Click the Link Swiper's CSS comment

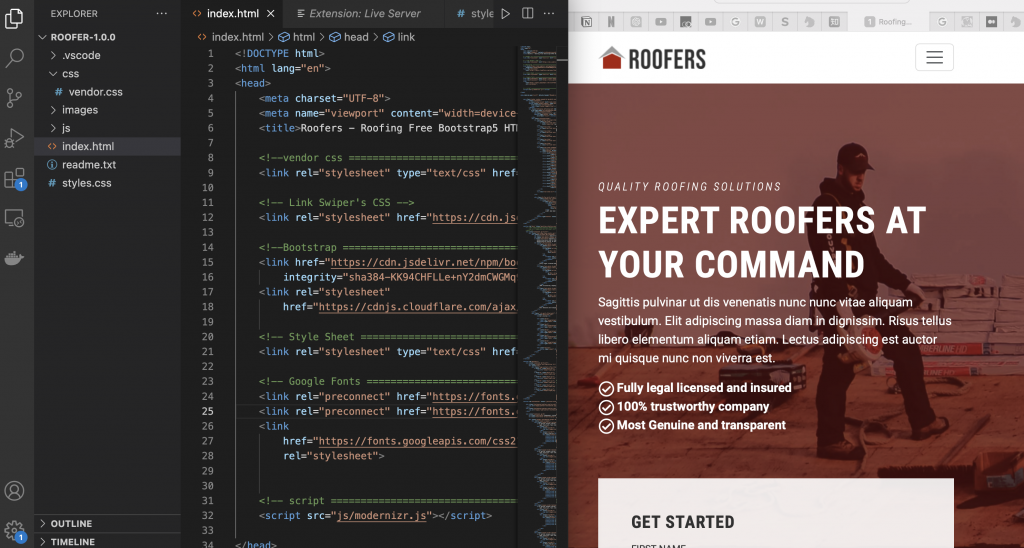pos(336,202)
